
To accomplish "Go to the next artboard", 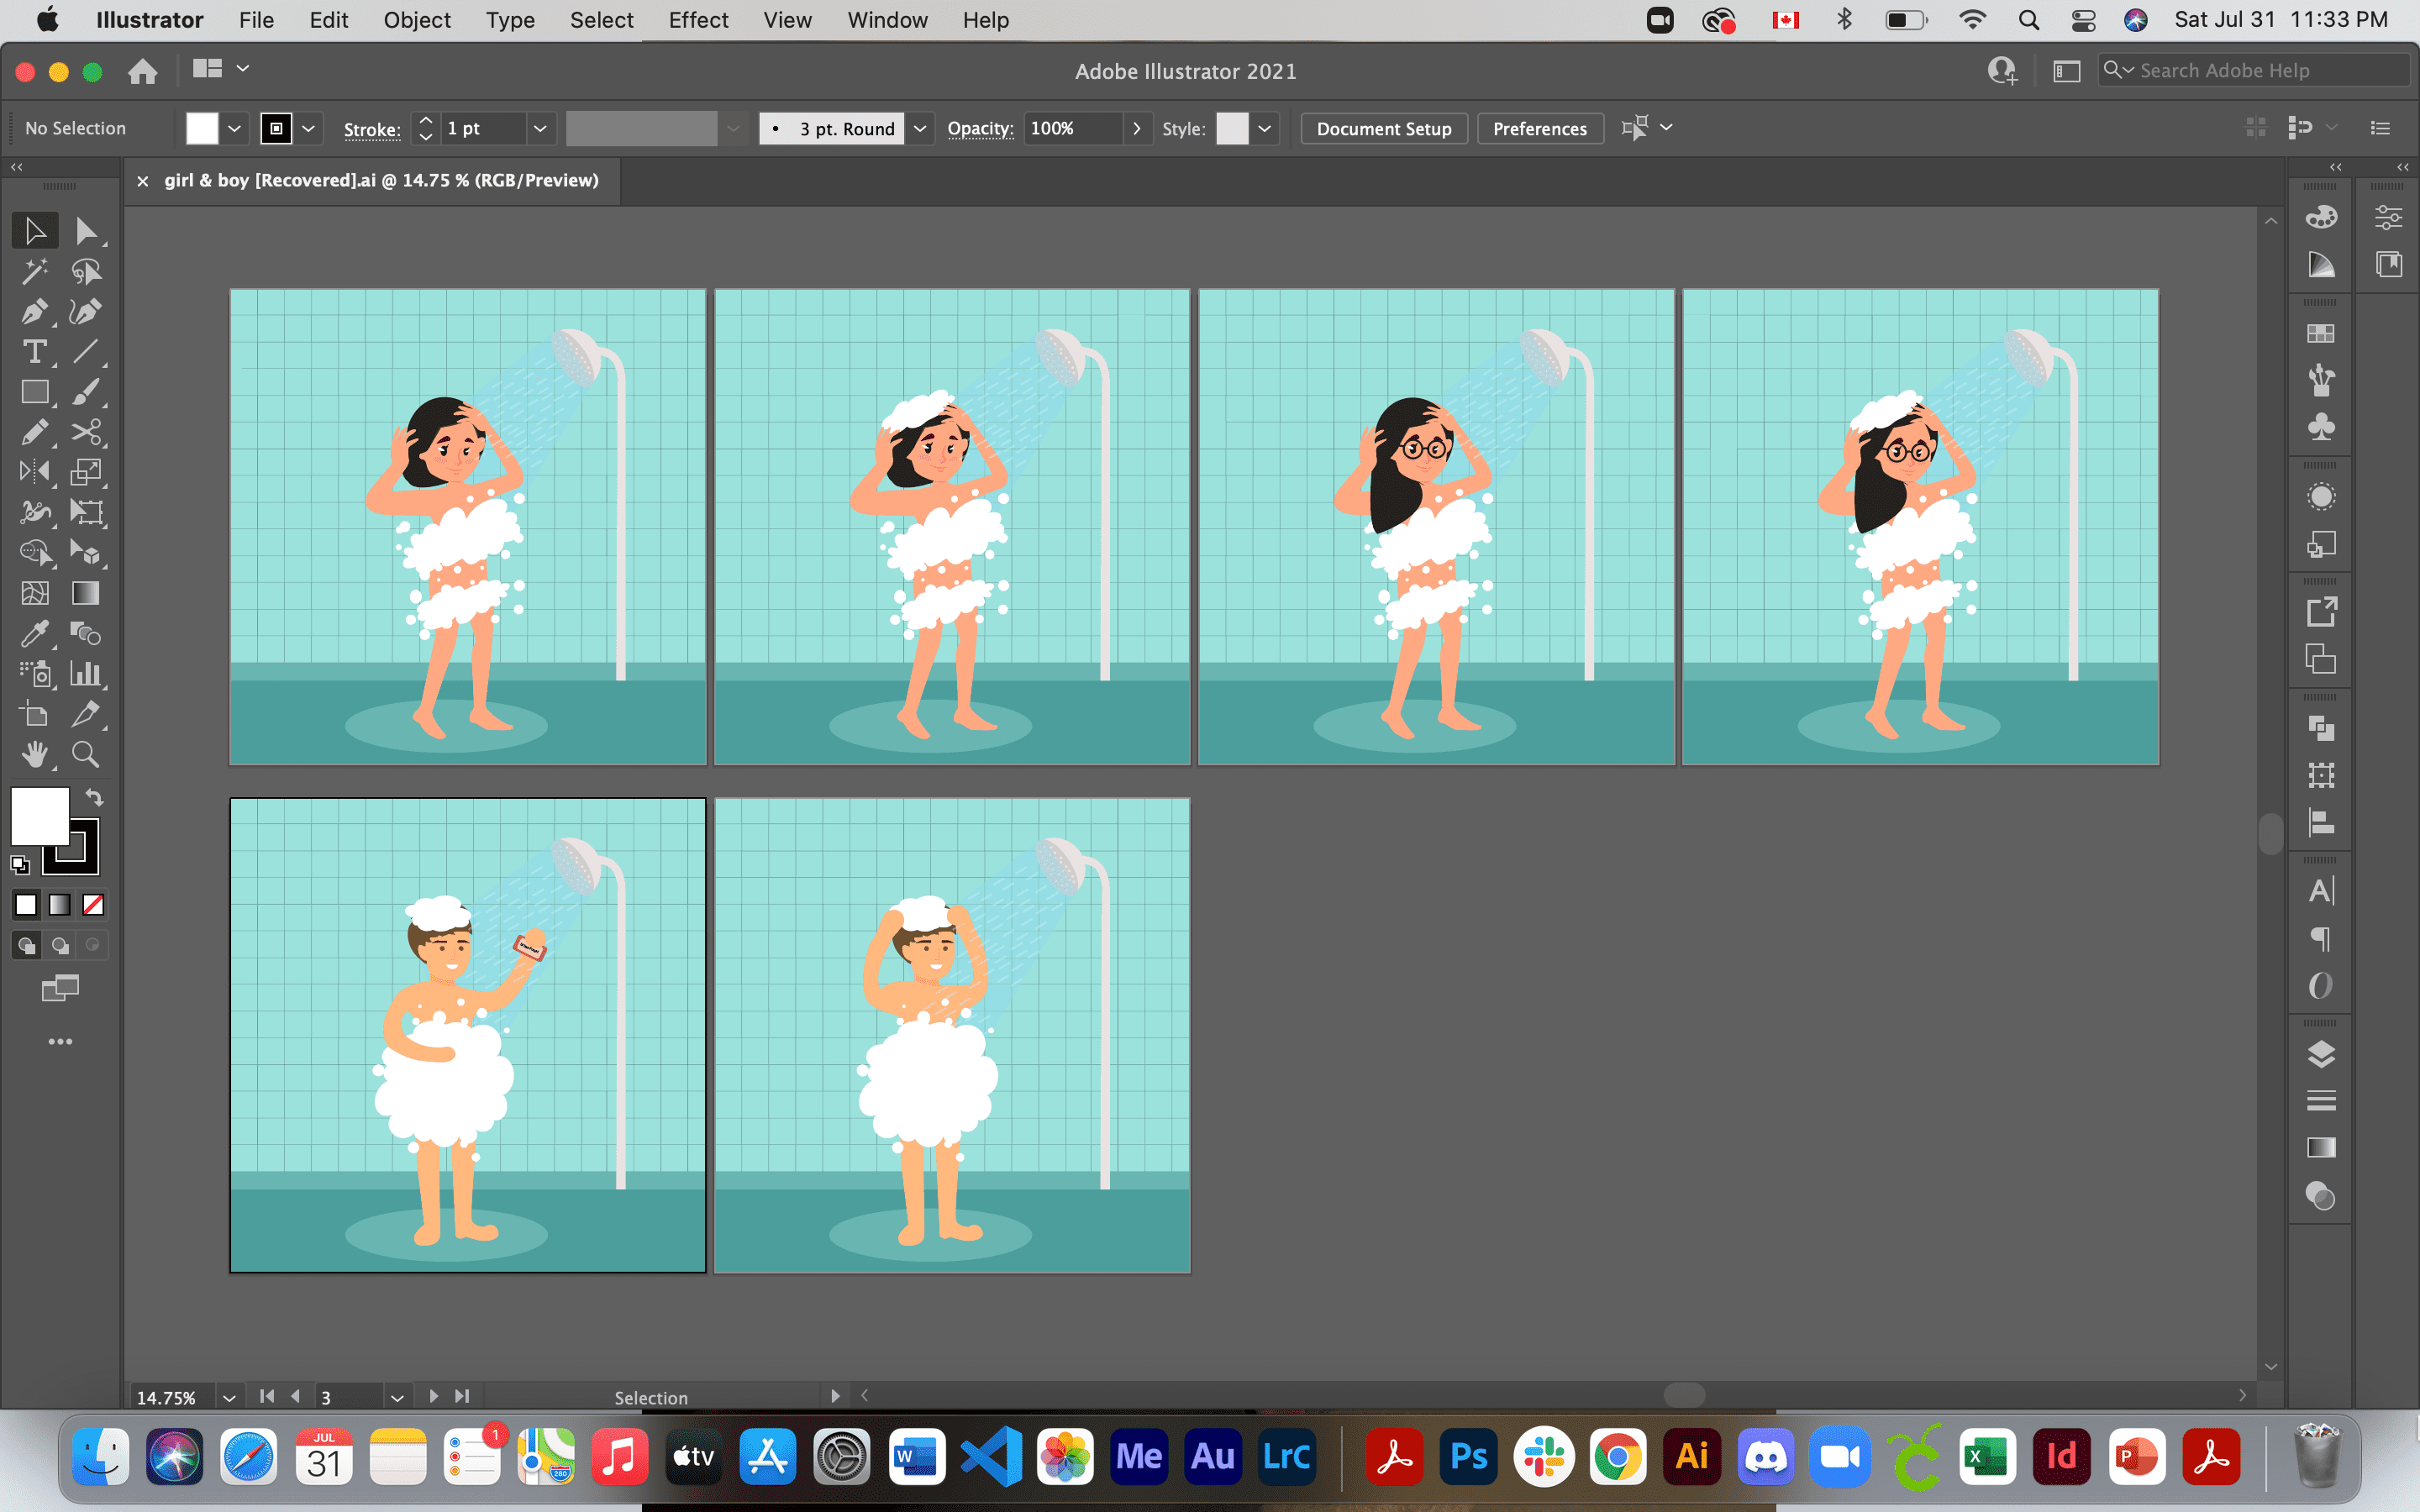I will [x=433, y=1396].
